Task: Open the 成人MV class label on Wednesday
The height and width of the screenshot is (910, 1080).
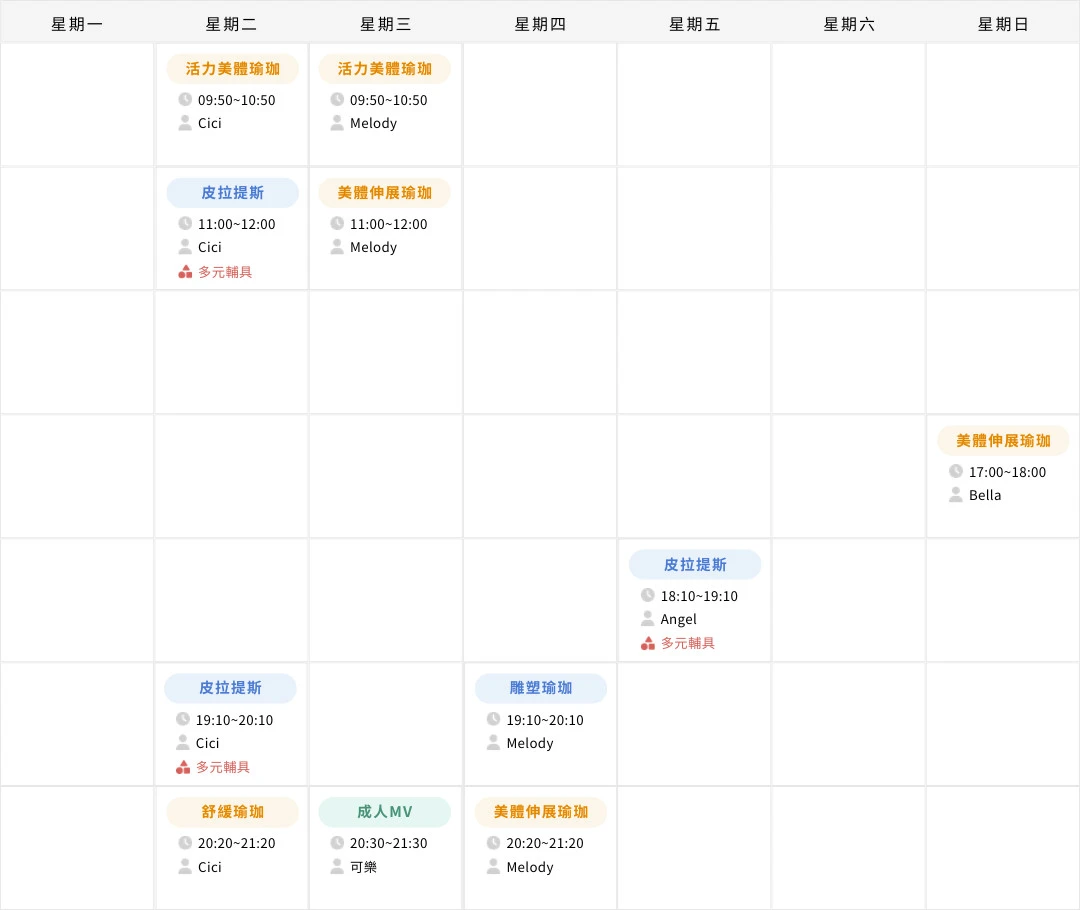Action: click(x=385, y=812)
